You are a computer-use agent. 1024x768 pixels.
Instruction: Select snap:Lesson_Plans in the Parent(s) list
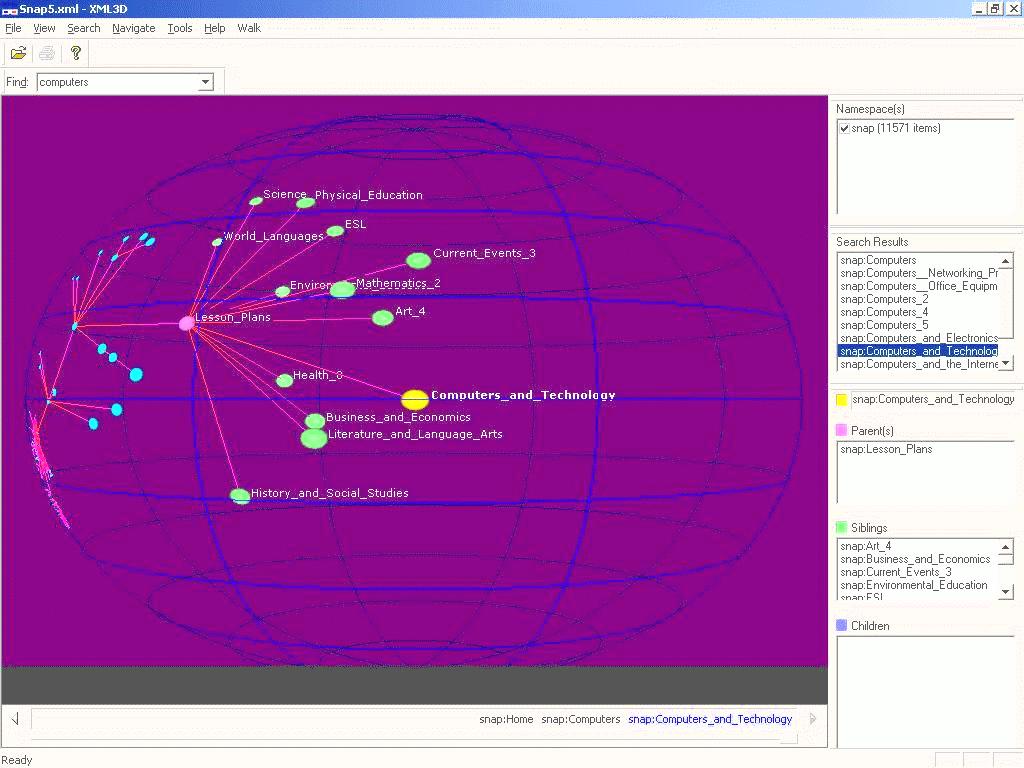click(x=886, y=449)
